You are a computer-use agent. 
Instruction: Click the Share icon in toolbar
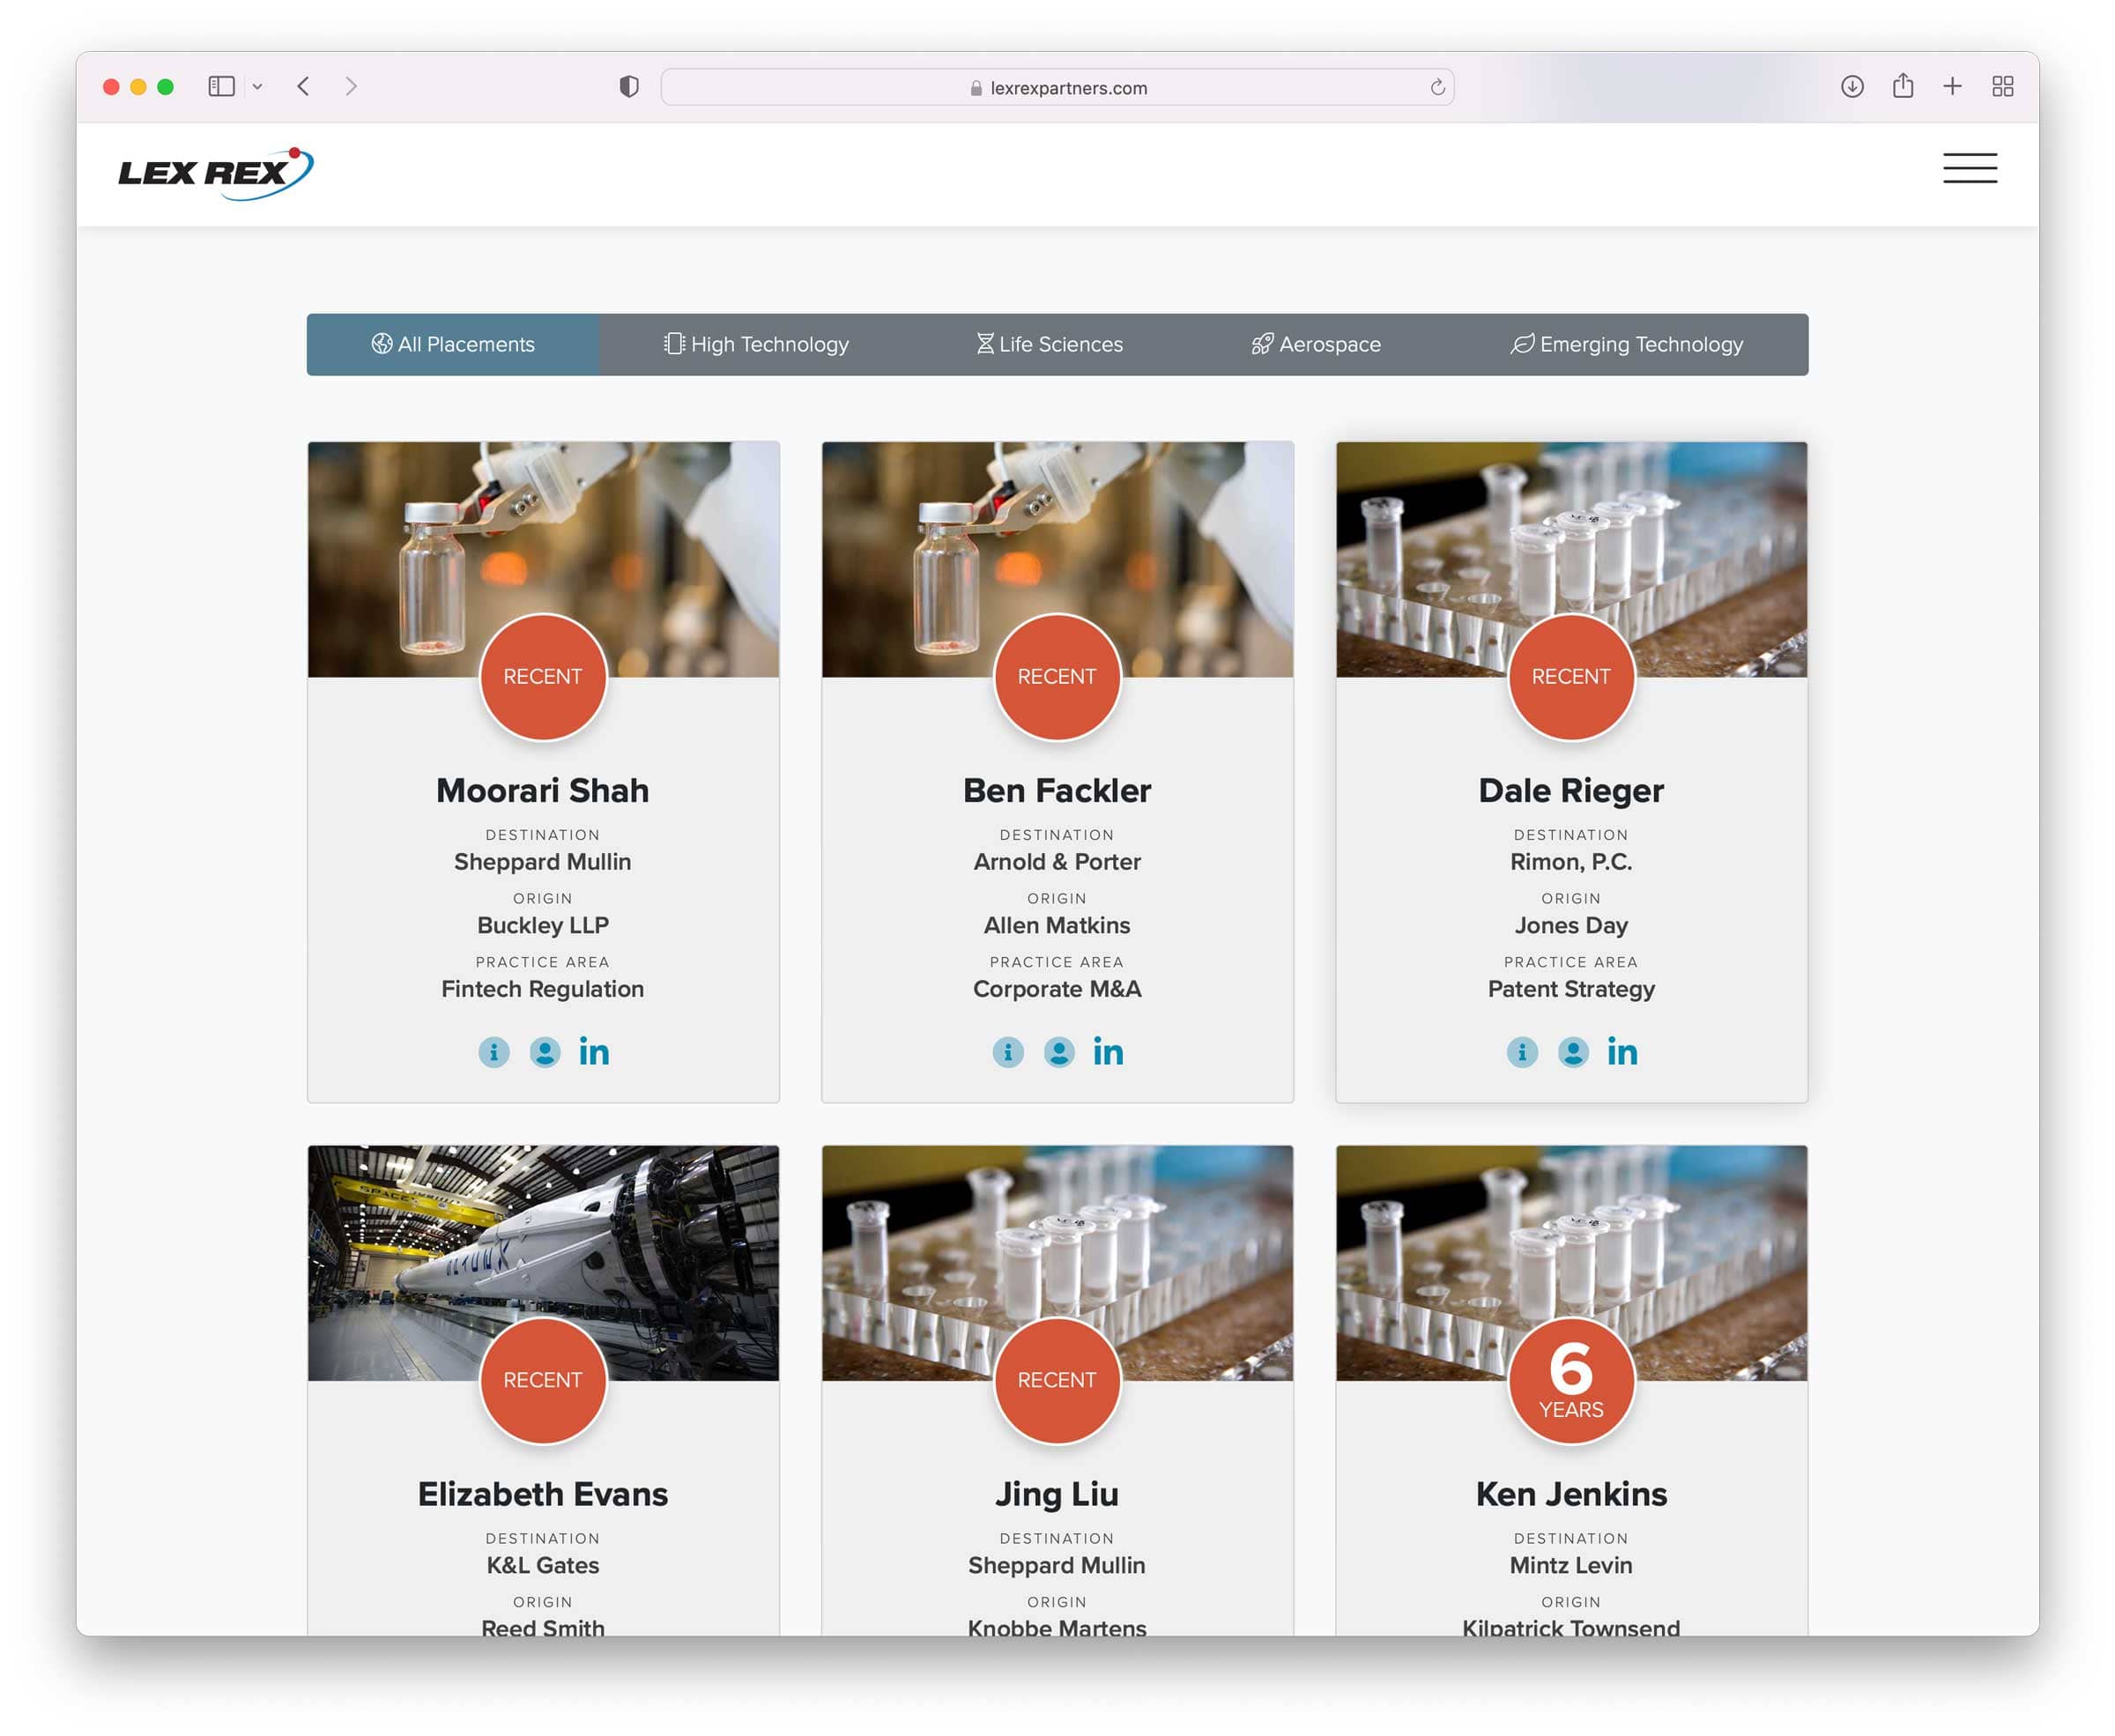(x=1902, y=86)
